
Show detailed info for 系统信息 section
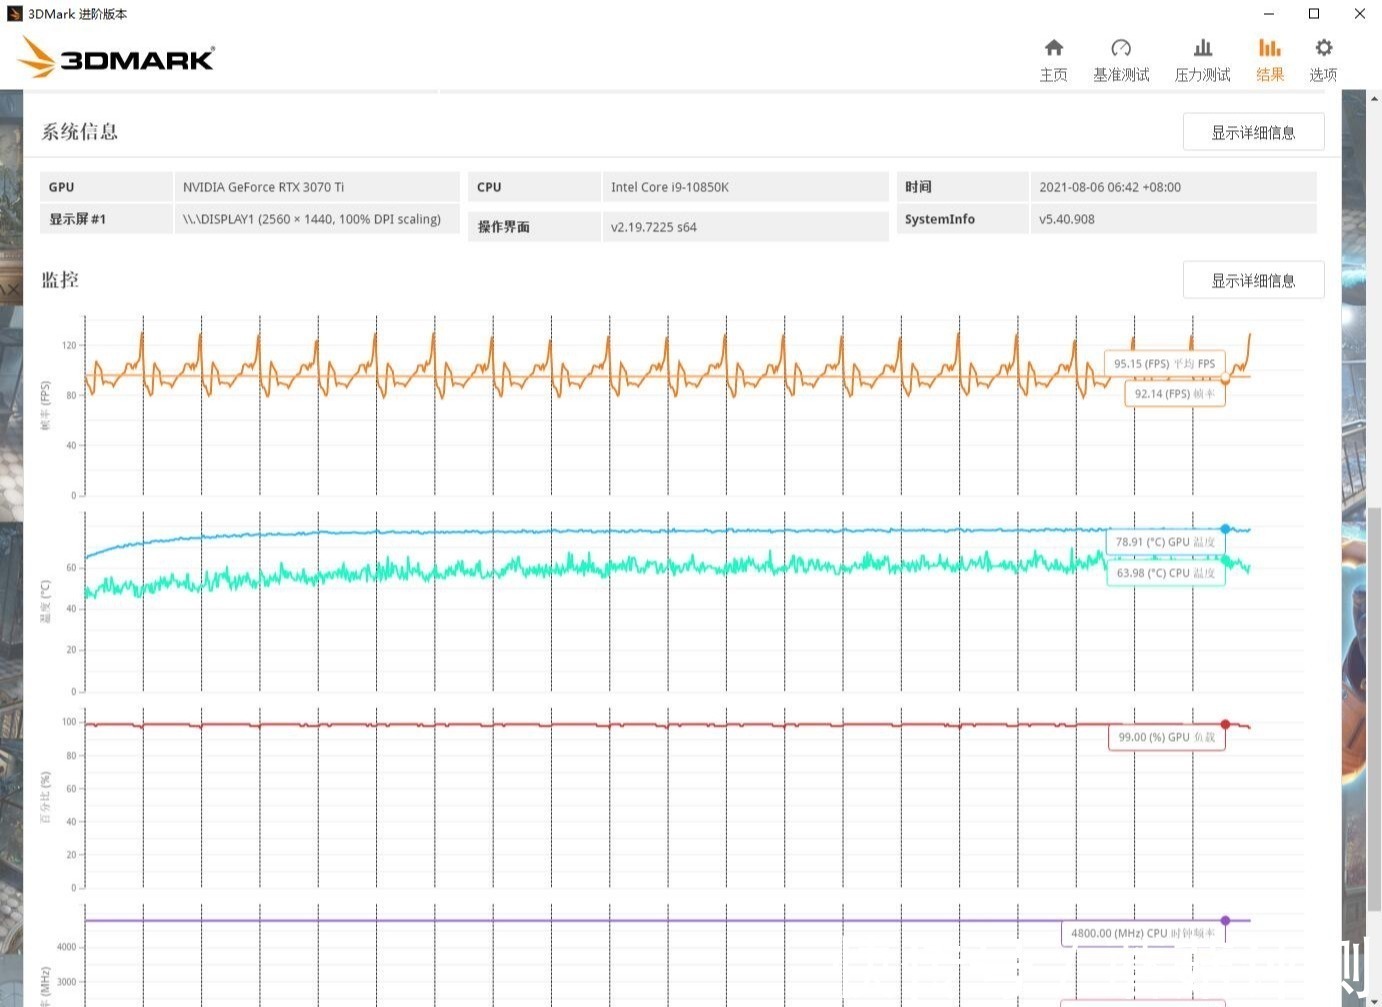click(x=1253, y=132)
